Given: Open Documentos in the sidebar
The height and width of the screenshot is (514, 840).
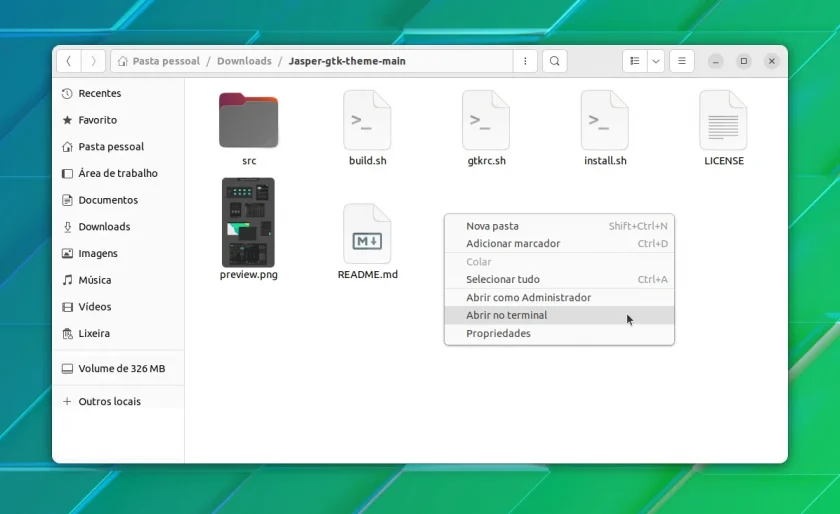Looking at the screenshot, I should (x=118, y=200).
